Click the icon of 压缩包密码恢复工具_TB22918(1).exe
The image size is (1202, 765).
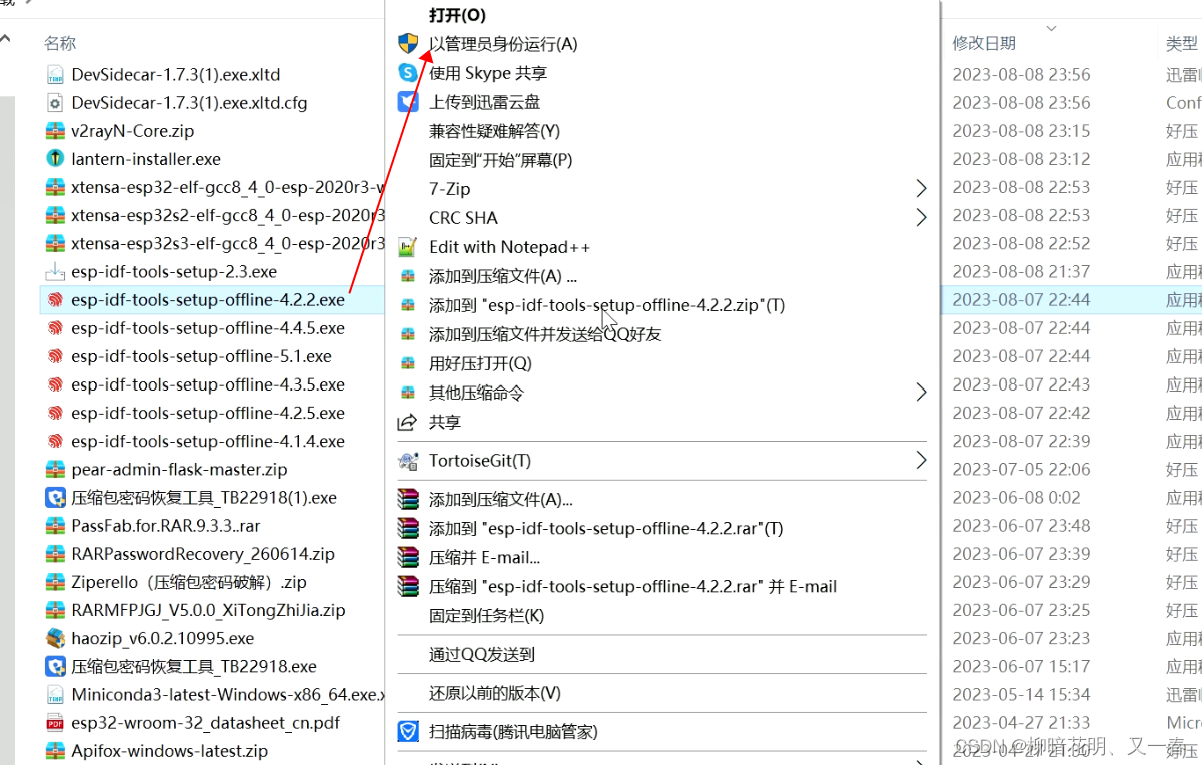tap(55, 497)
